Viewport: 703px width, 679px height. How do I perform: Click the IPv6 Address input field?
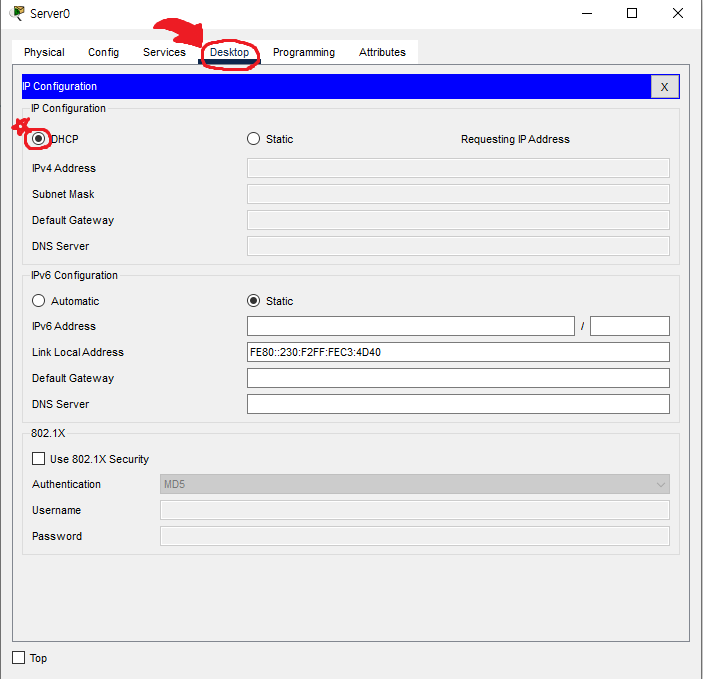click(x=411, y=326)
